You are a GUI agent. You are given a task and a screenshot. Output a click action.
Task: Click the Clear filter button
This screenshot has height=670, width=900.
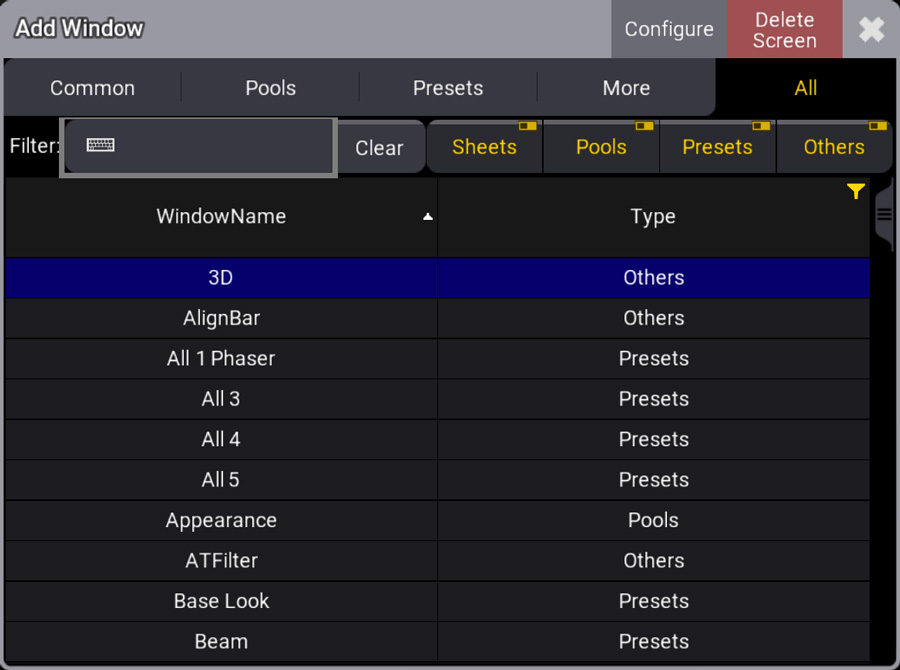pos(379,148)
